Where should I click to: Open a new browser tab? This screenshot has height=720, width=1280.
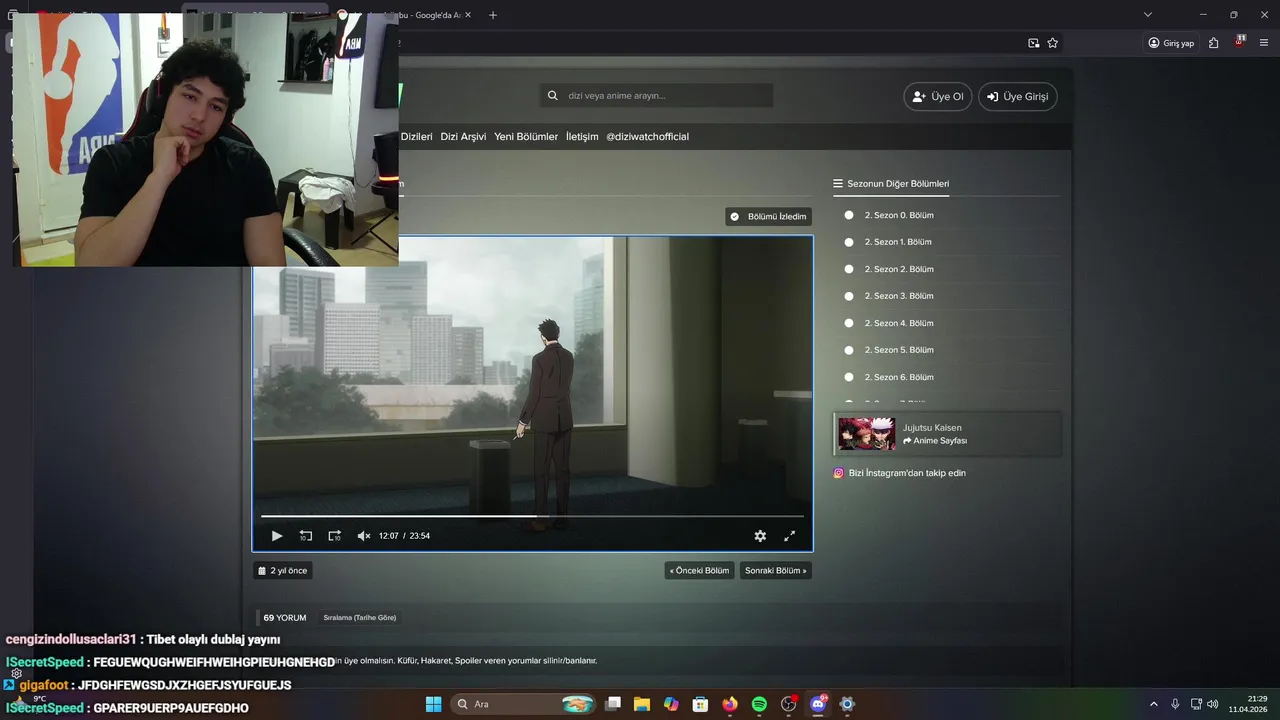click(x=493, y=15)
